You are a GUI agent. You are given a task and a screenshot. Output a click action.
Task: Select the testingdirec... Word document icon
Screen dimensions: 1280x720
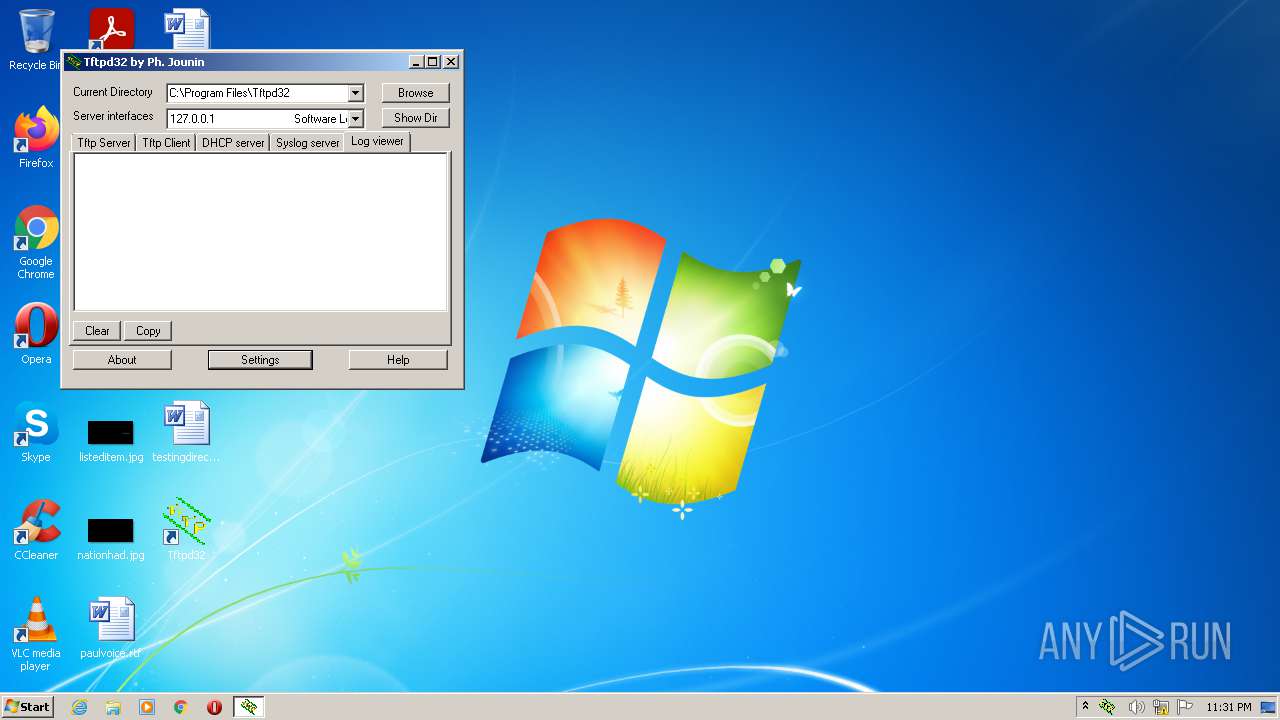pos(187,432)
